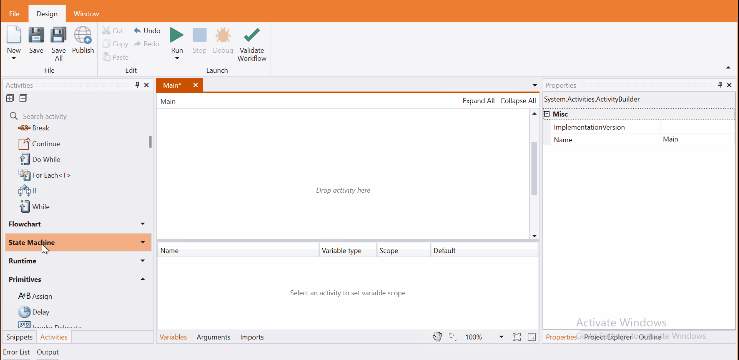739x360 pixels.
Task: Toggle the pan hand tool
Action: 437,337
